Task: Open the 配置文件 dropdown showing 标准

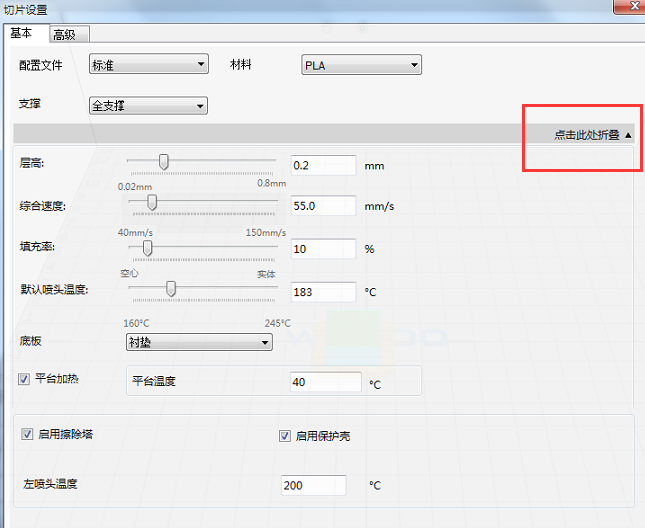Action: tap(148, 65)
